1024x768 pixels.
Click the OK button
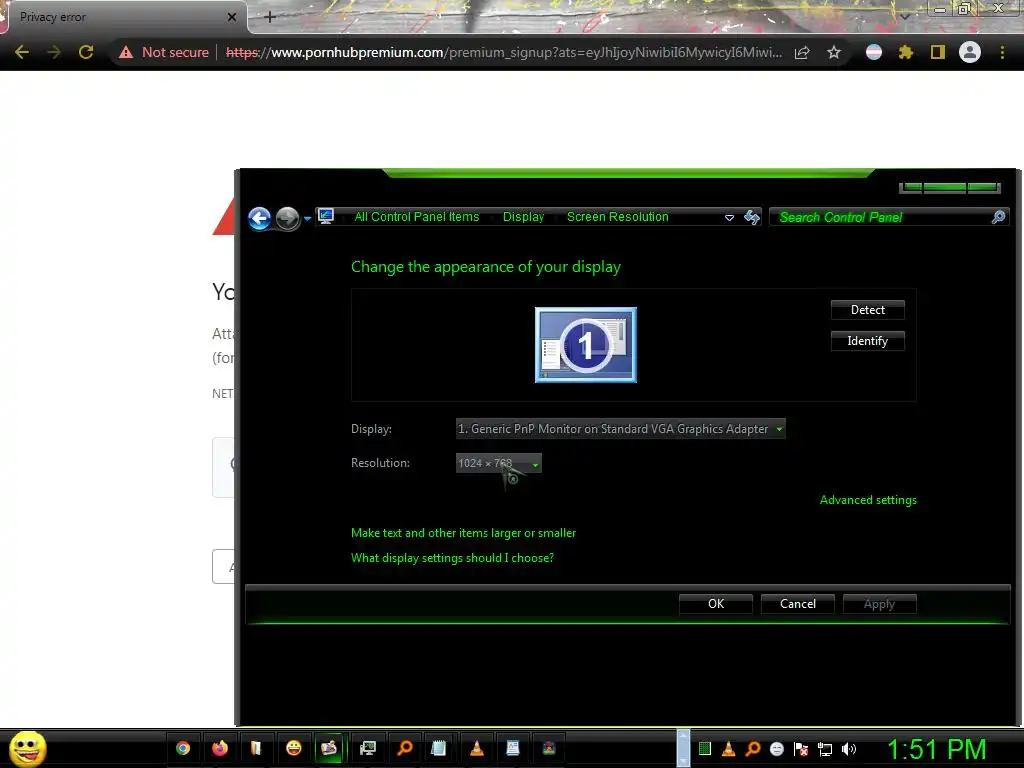click(x=716, y=604)
